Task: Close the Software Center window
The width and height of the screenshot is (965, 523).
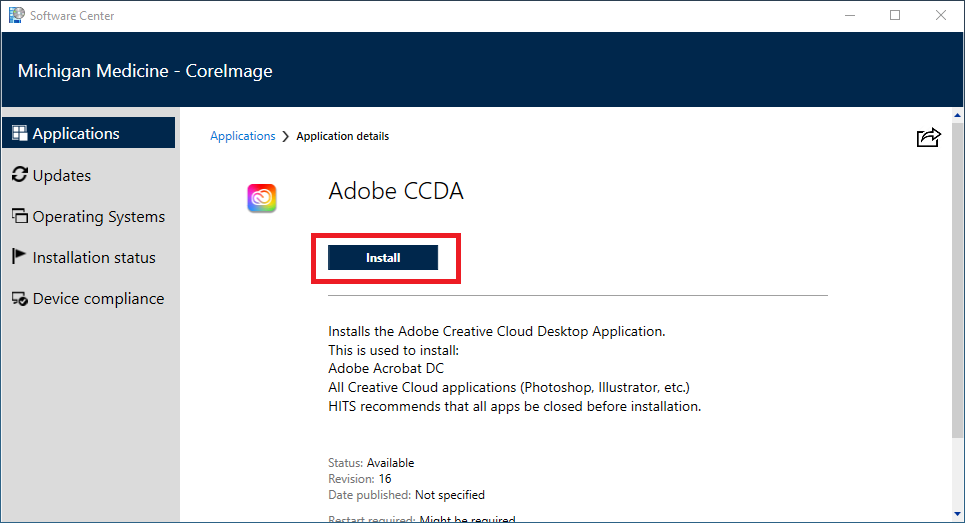Action: point(941,15)
